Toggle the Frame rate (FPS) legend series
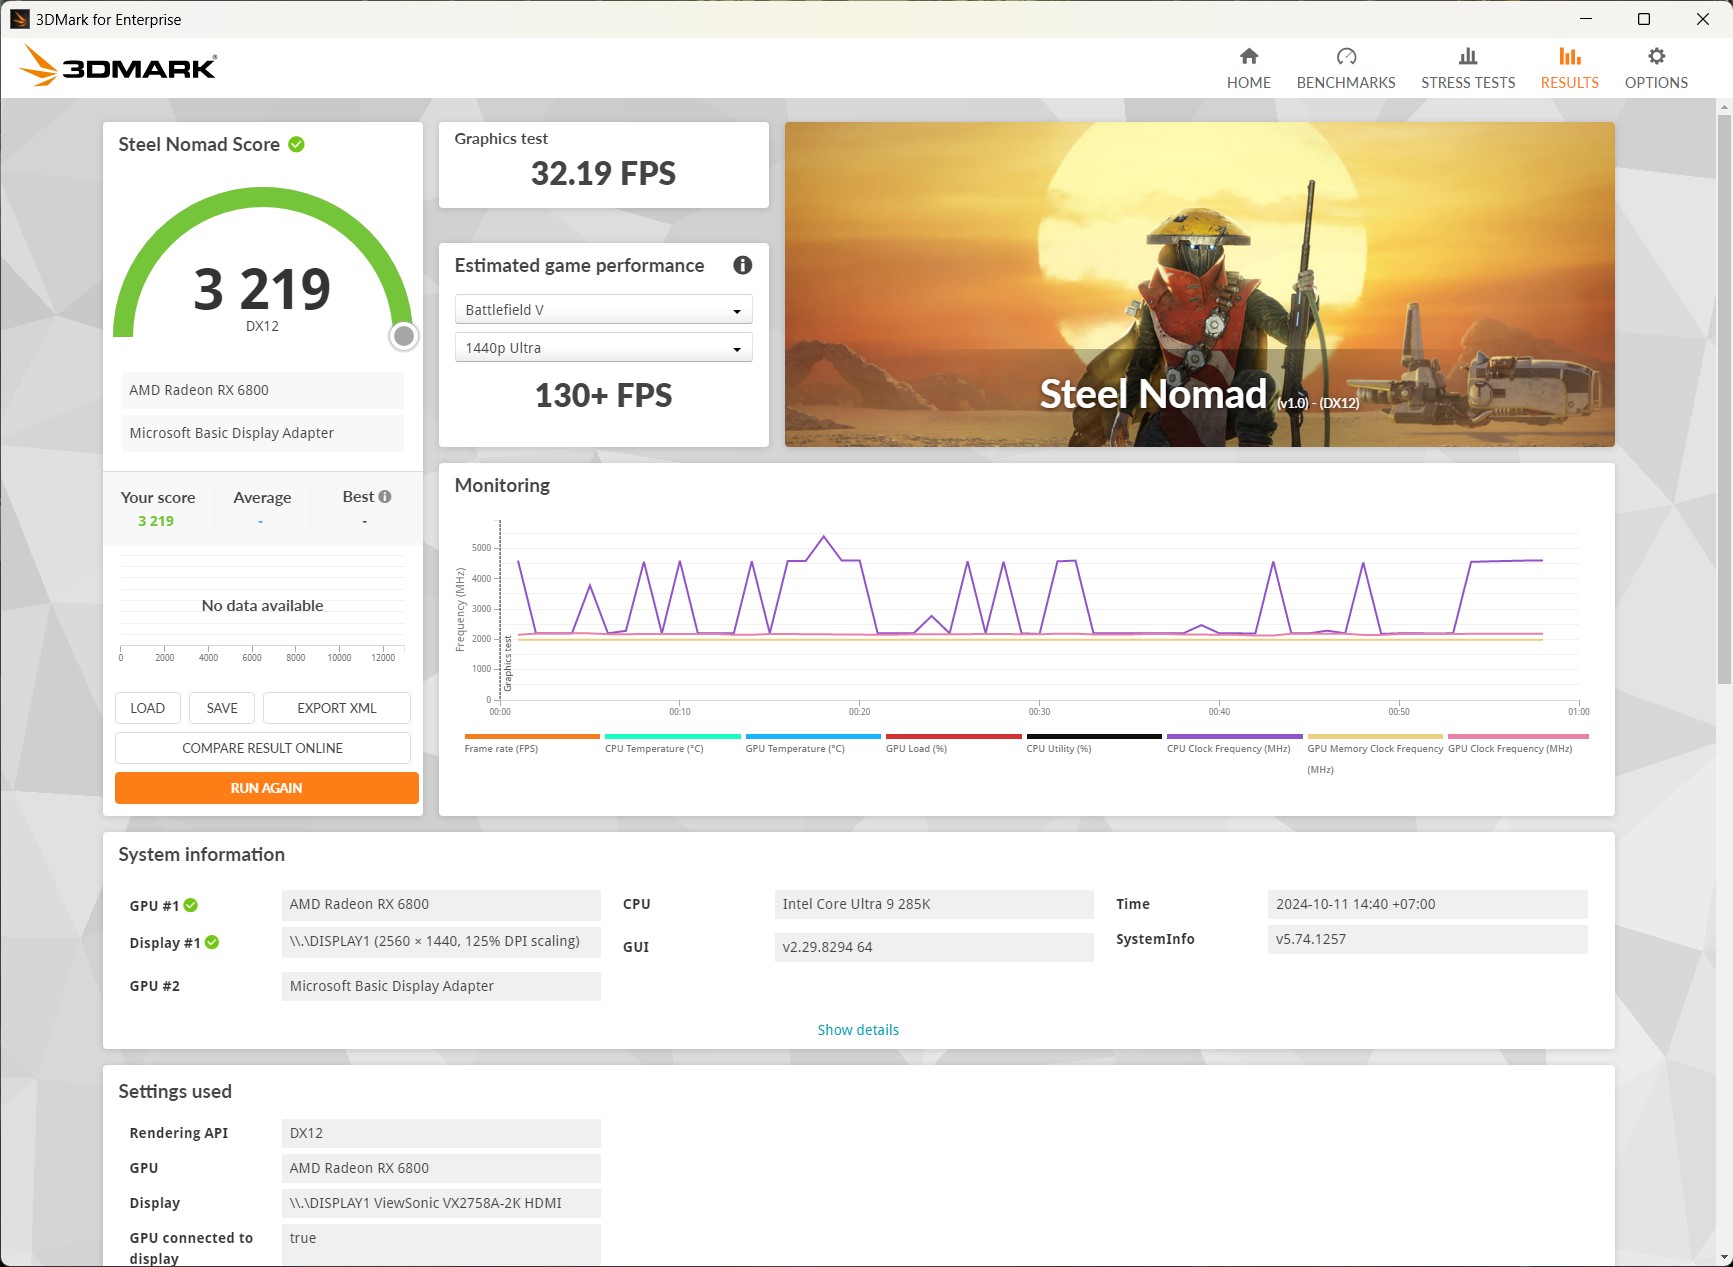This screenshot has width=1733, height=1267. 501,748
